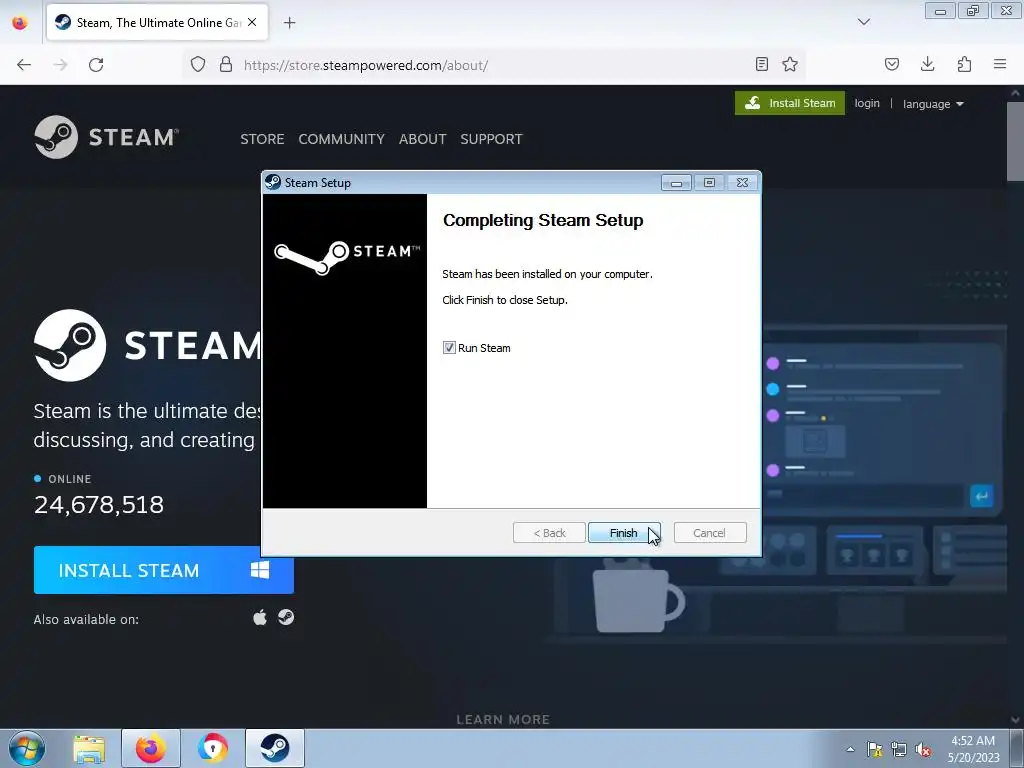Click the Steam Setup title bar icon

(273, 182)
